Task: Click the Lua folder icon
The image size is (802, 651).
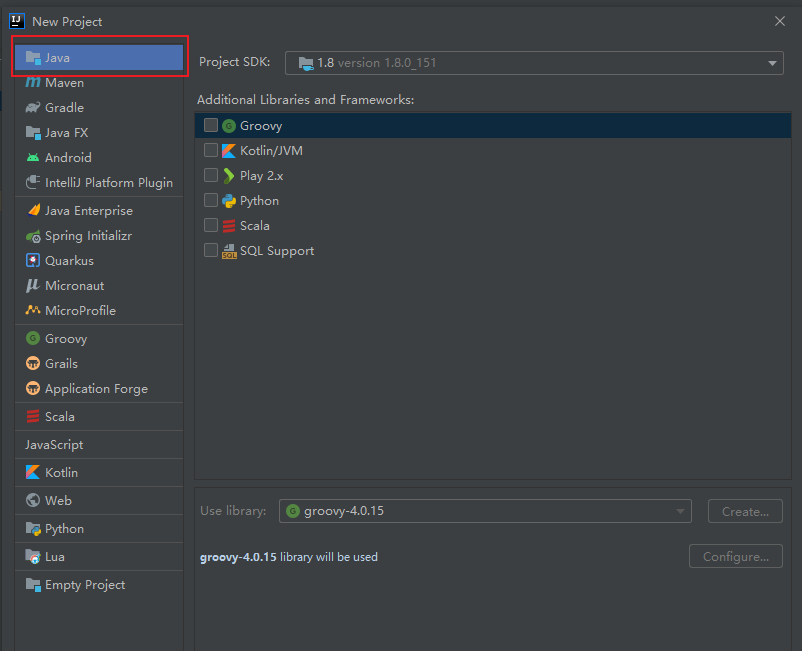Action: [33, 556]
